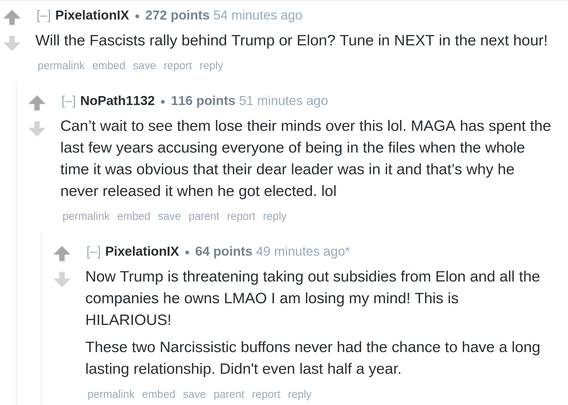Open PixelationIX's profile from top comment
Image resolution: width=568 pixels, height=405 pixels.
[x=92, y=15]
